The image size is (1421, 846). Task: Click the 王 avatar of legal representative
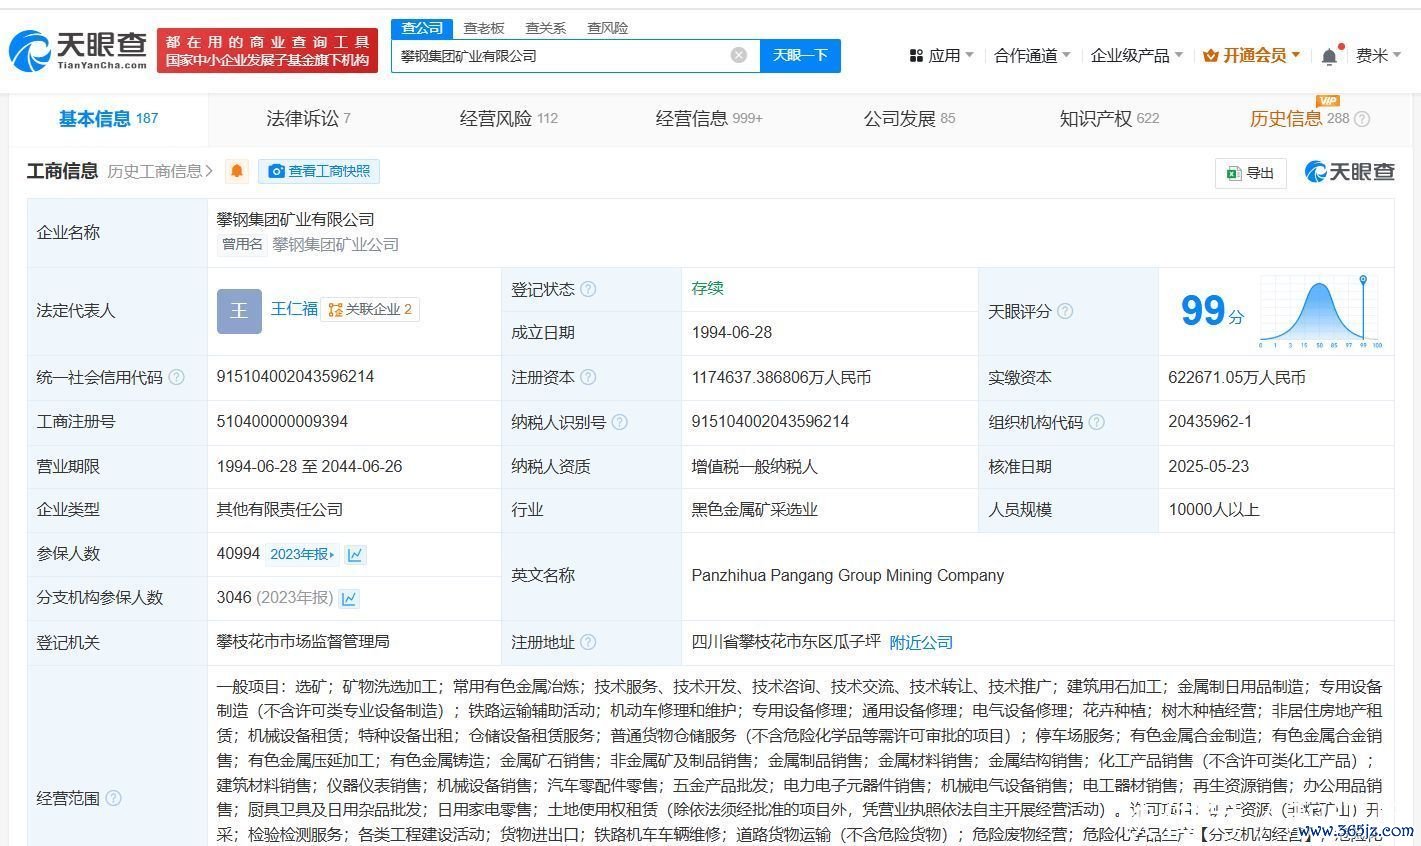coord(239,311)
